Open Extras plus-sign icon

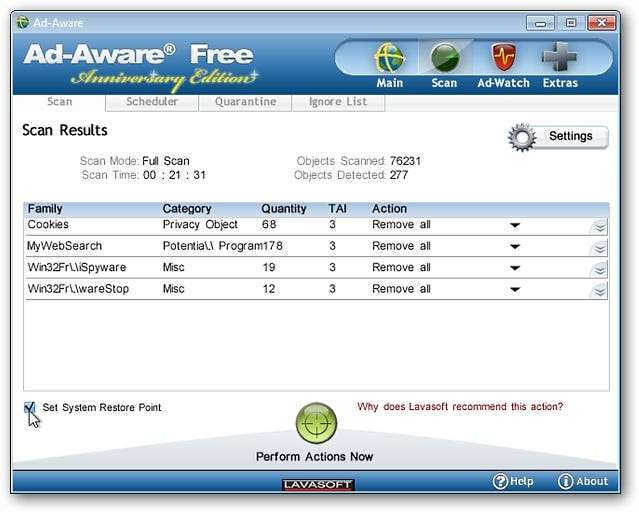pyautogui.click(x=560, y=57)
